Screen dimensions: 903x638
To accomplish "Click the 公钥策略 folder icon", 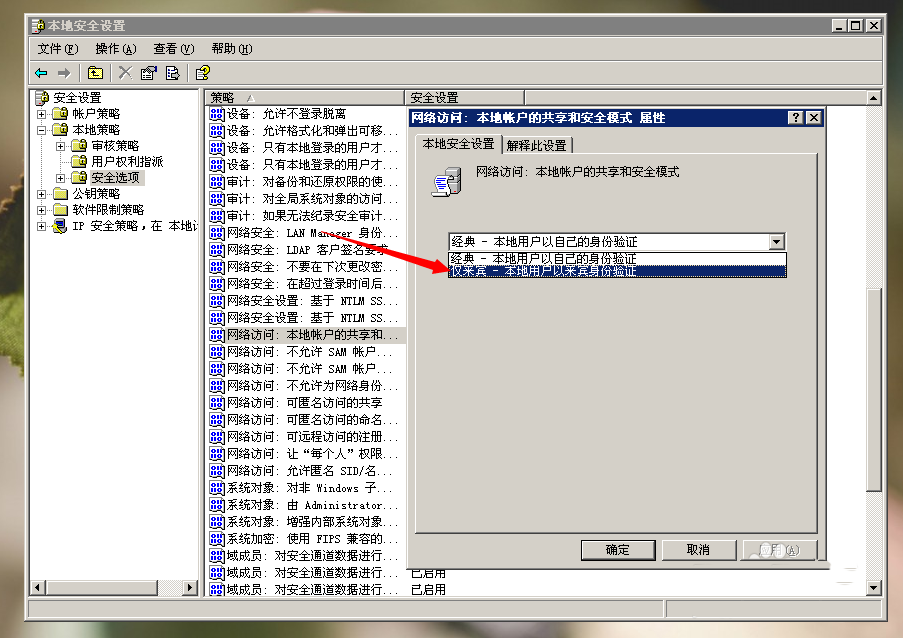I will [60, 193].
